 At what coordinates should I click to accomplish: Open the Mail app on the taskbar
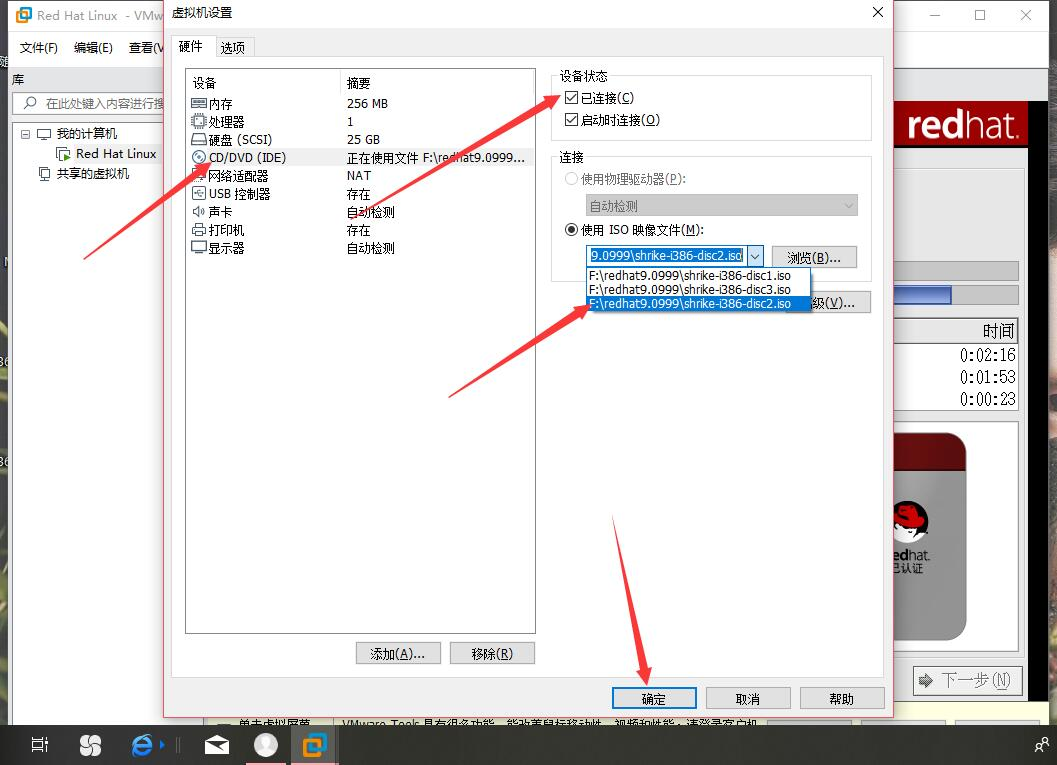coord(217,745)
